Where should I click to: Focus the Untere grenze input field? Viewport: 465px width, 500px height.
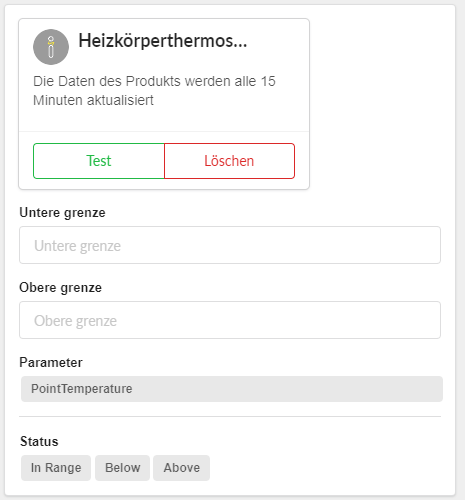230,245
